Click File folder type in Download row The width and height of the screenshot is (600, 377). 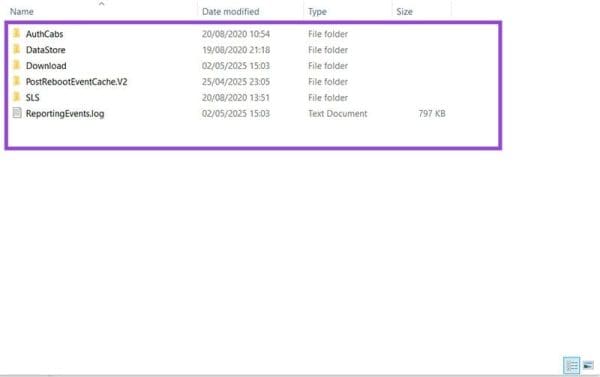point(328,66)
